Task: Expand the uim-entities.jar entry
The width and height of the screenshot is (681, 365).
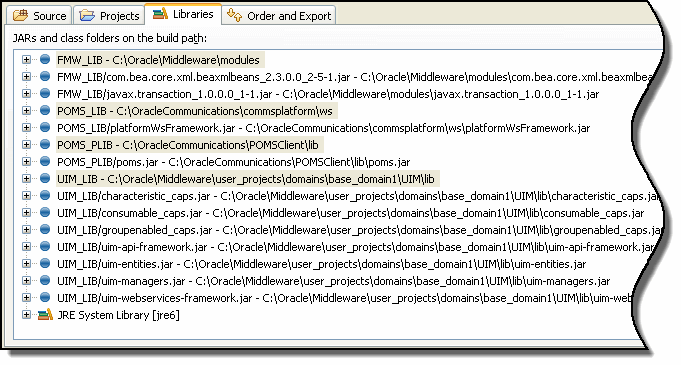Action: coord(26,263)
